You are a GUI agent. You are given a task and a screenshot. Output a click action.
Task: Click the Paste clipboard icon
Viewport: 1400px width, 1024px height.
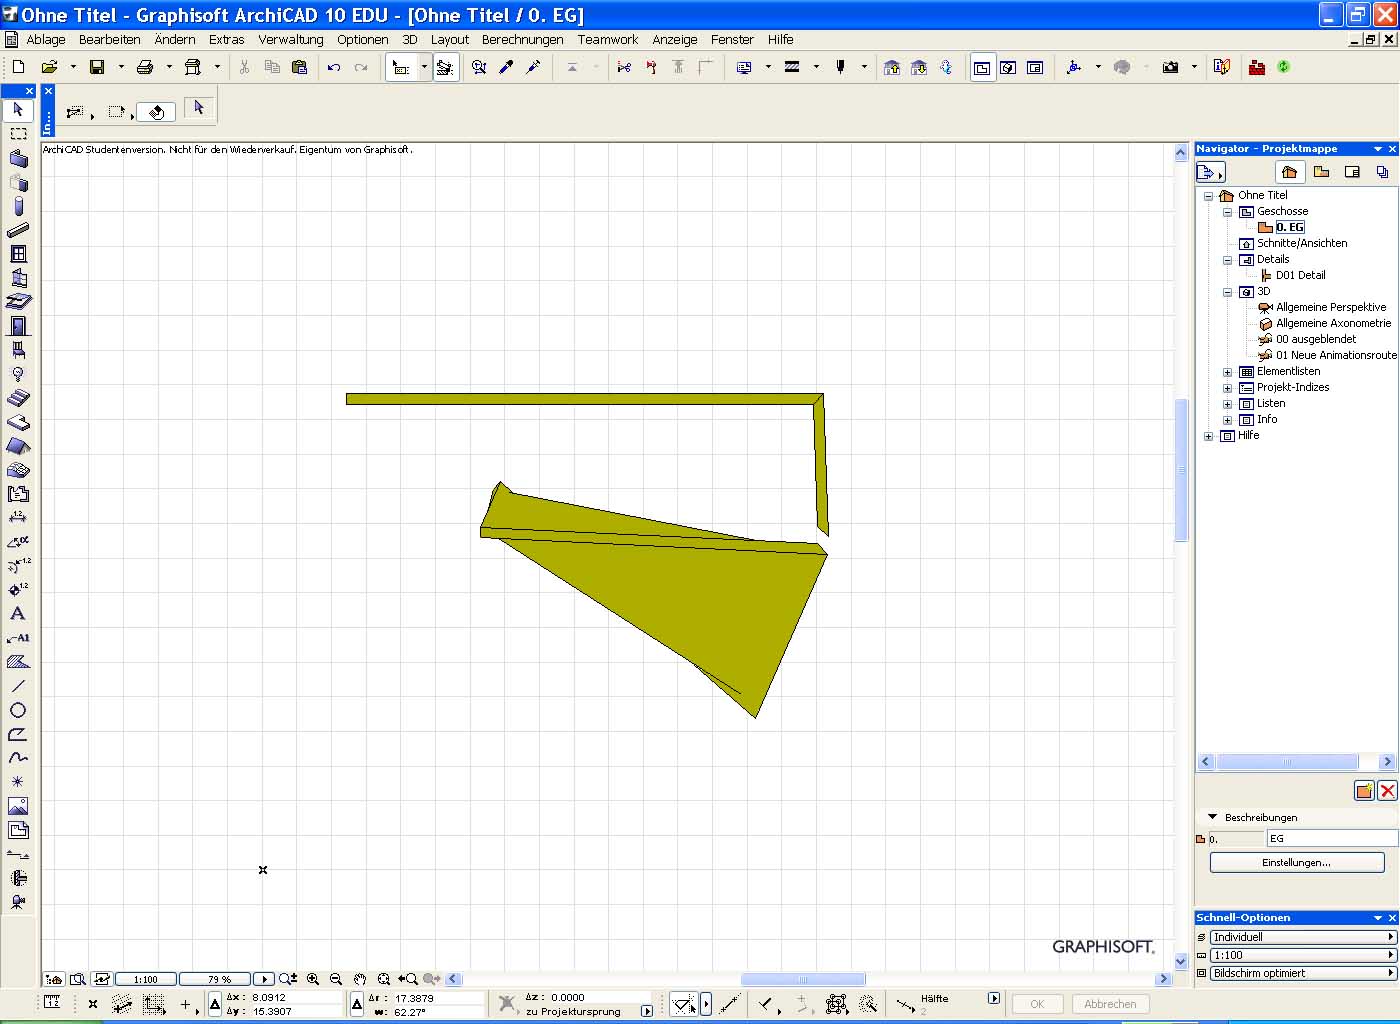(x=299, y=67)
